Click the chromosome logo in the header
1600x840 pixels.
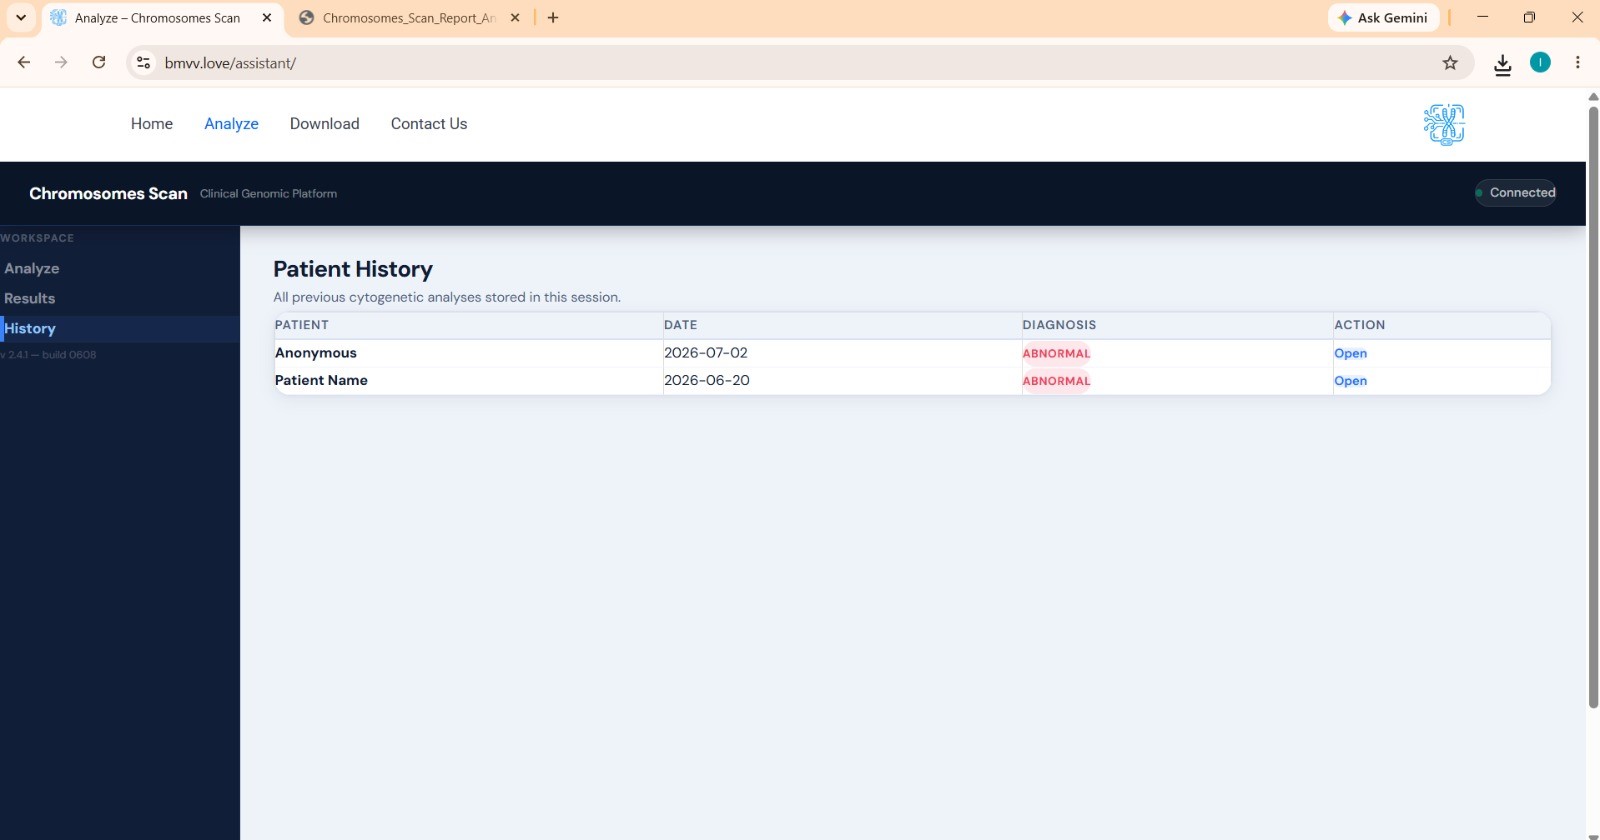pyautogui.click(x=1444, y=125)
